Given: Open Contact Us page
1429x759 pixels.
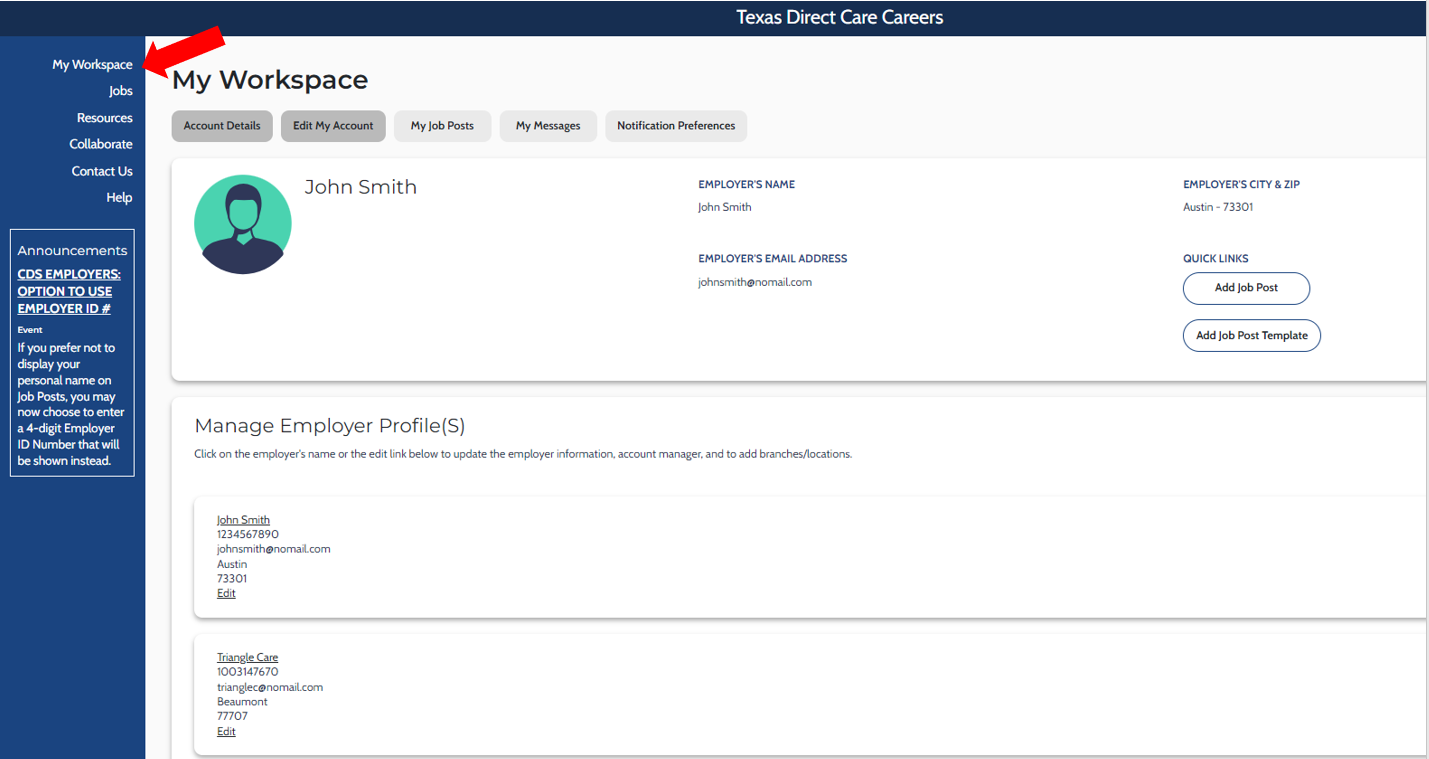Looking at the screenshot, I should click(101, 171).
